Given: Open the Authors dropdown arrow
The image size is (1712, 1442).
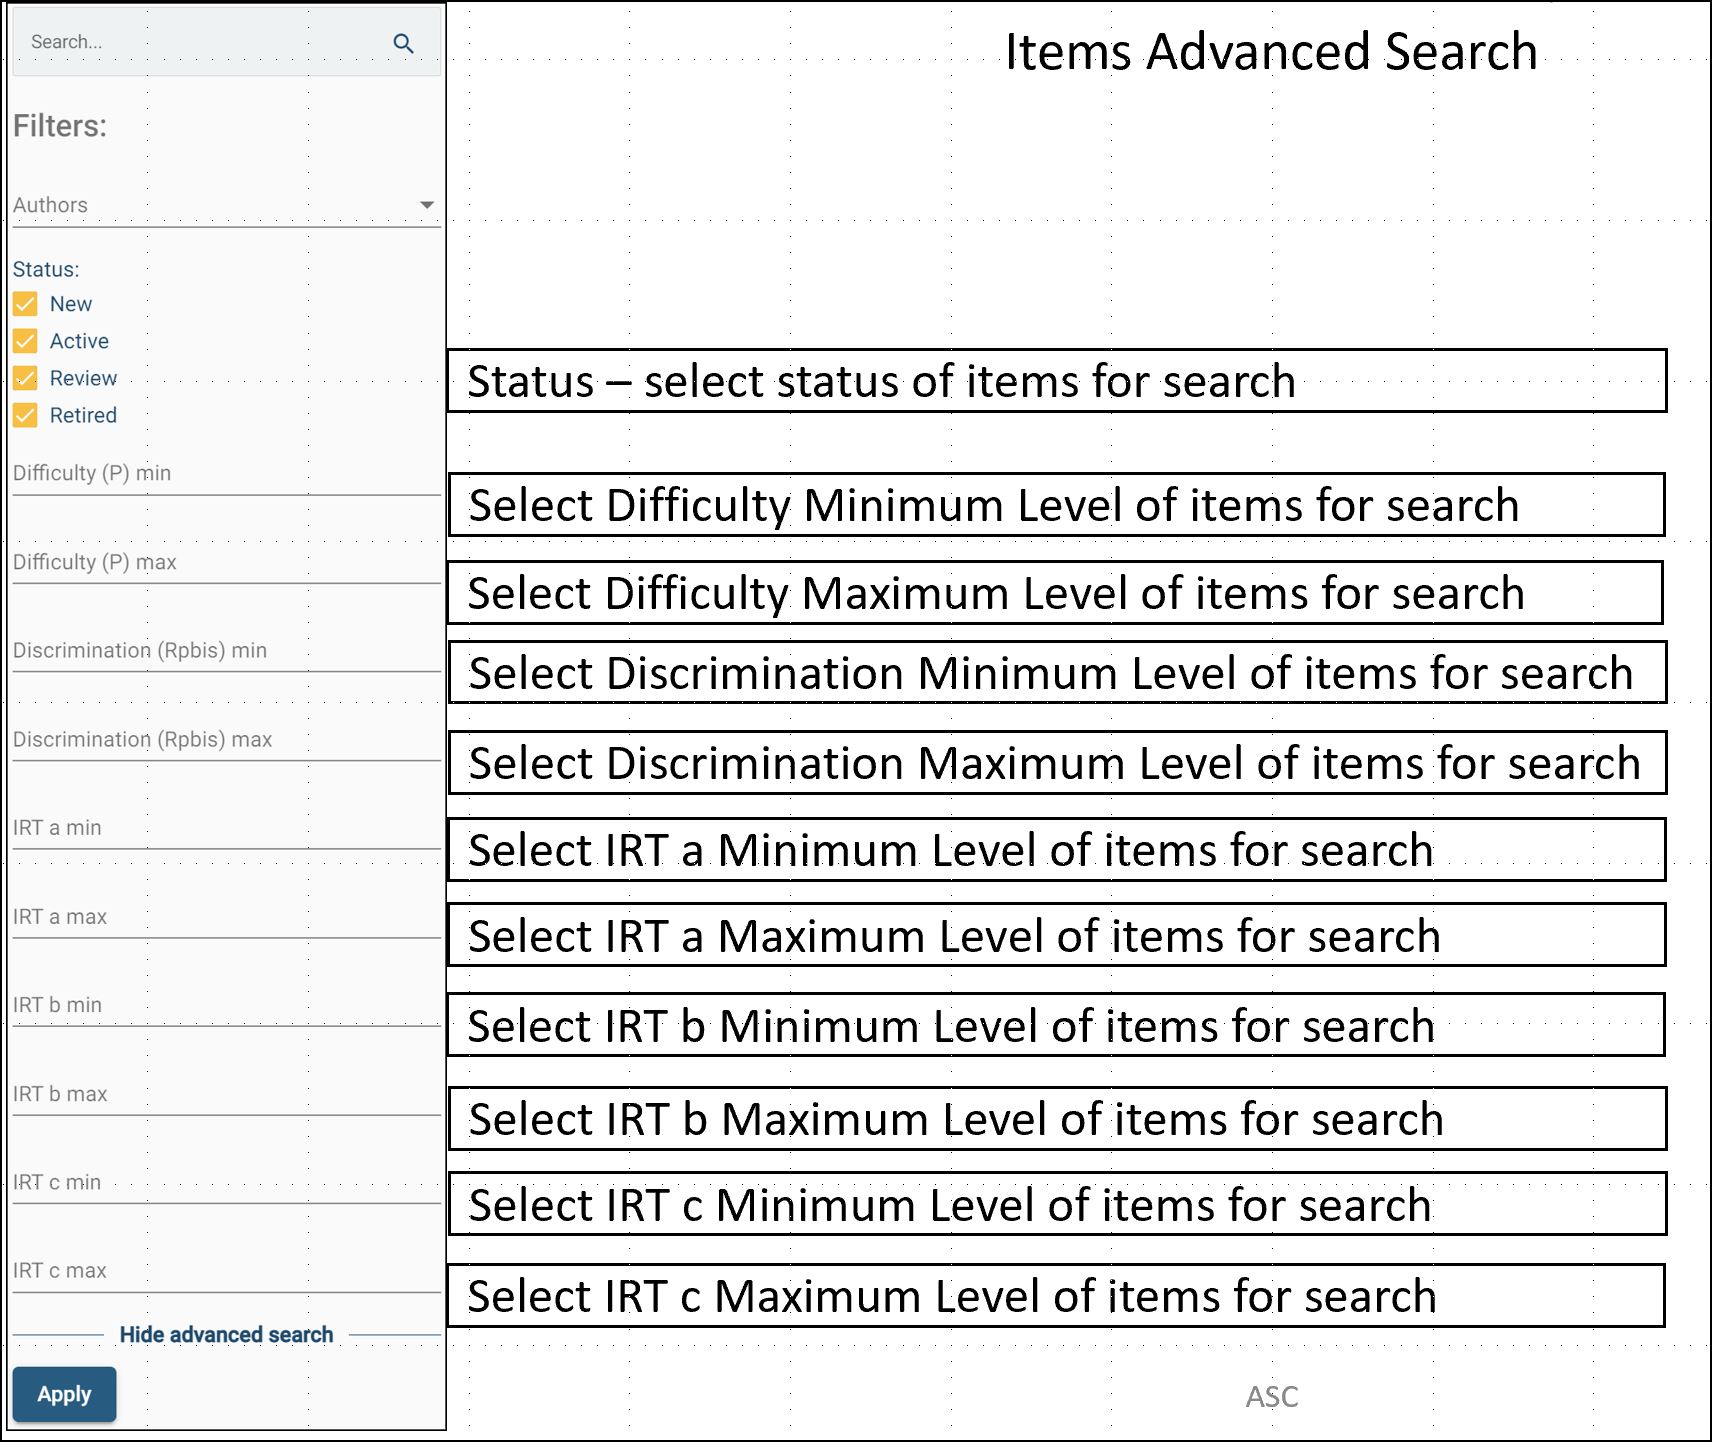Looking at the screenshot, I should 427,205.
